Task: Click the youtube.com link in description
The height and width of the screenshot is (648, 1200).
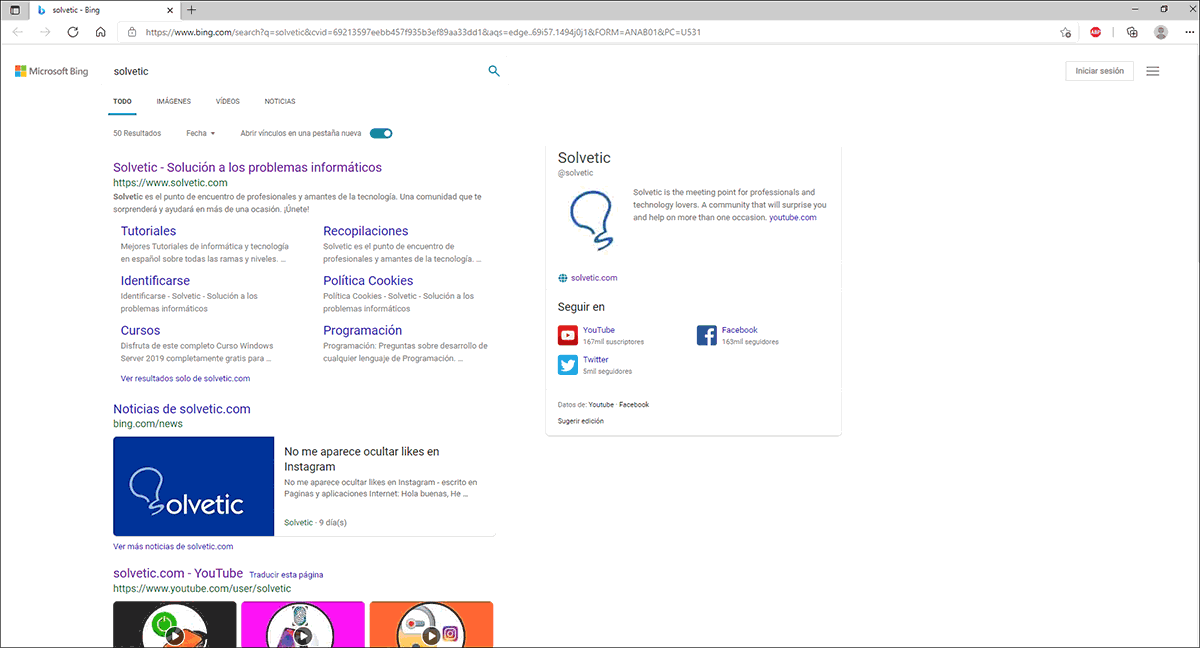Action: point(793,217)
